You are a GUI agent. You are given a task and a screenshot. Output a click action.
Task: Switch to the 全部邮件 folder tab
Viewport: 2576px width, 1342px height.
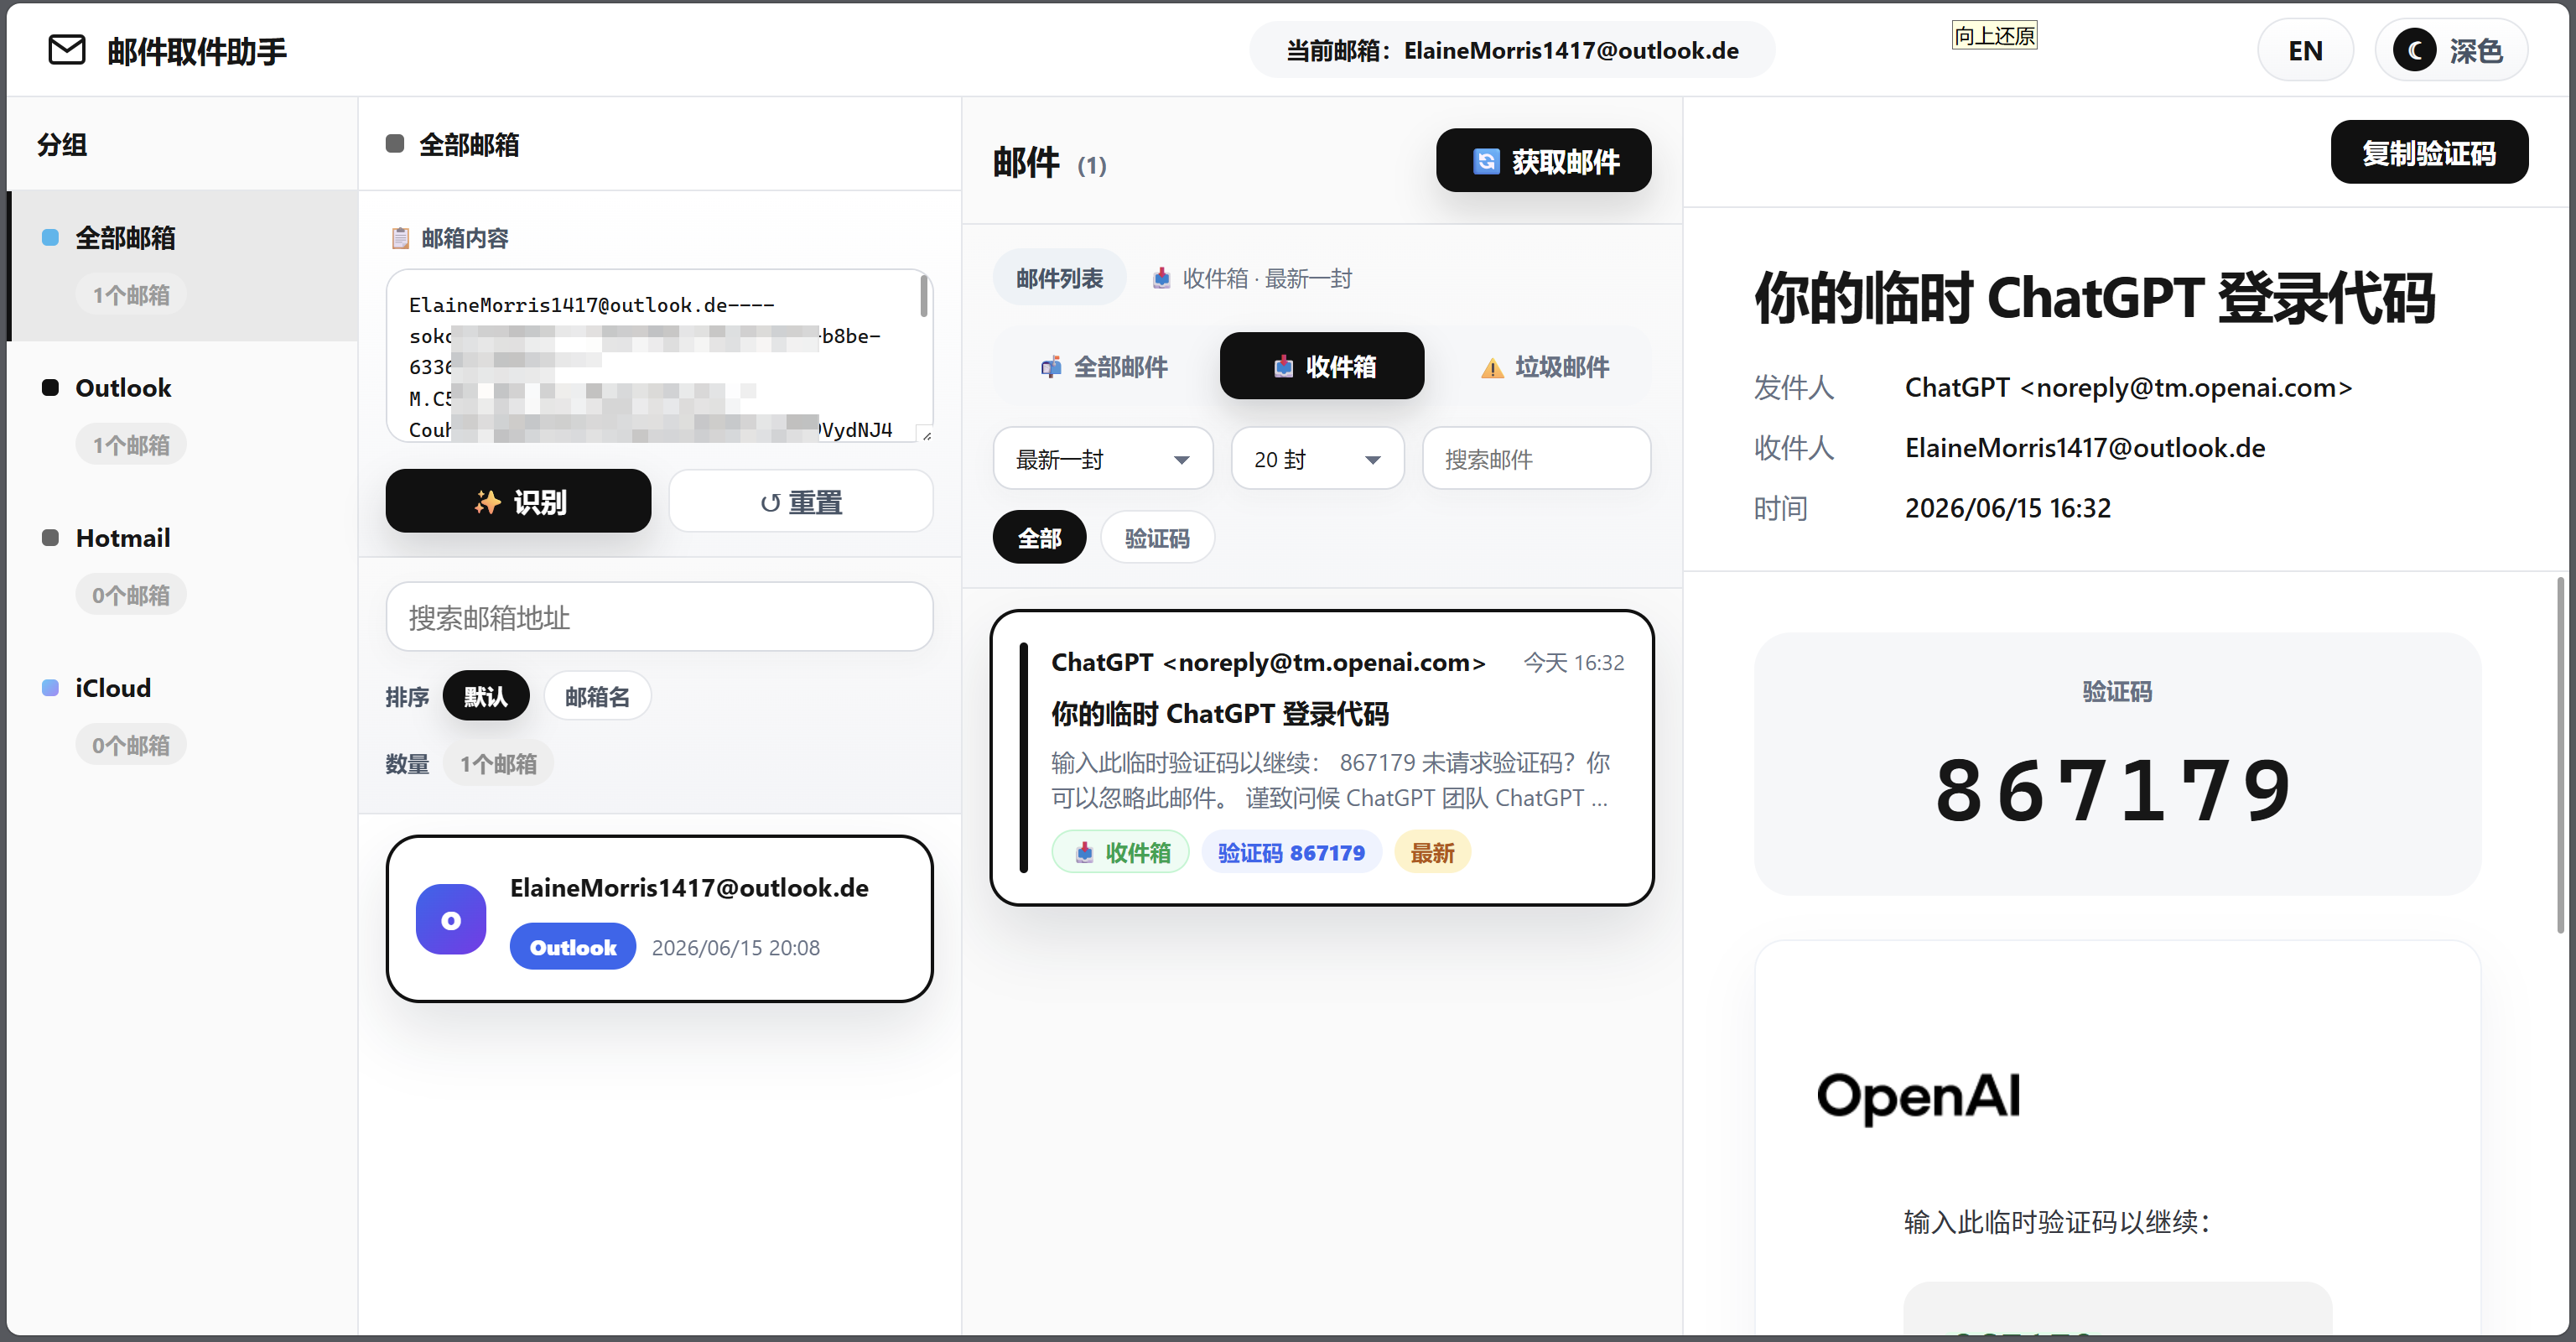pos(1105,366)
